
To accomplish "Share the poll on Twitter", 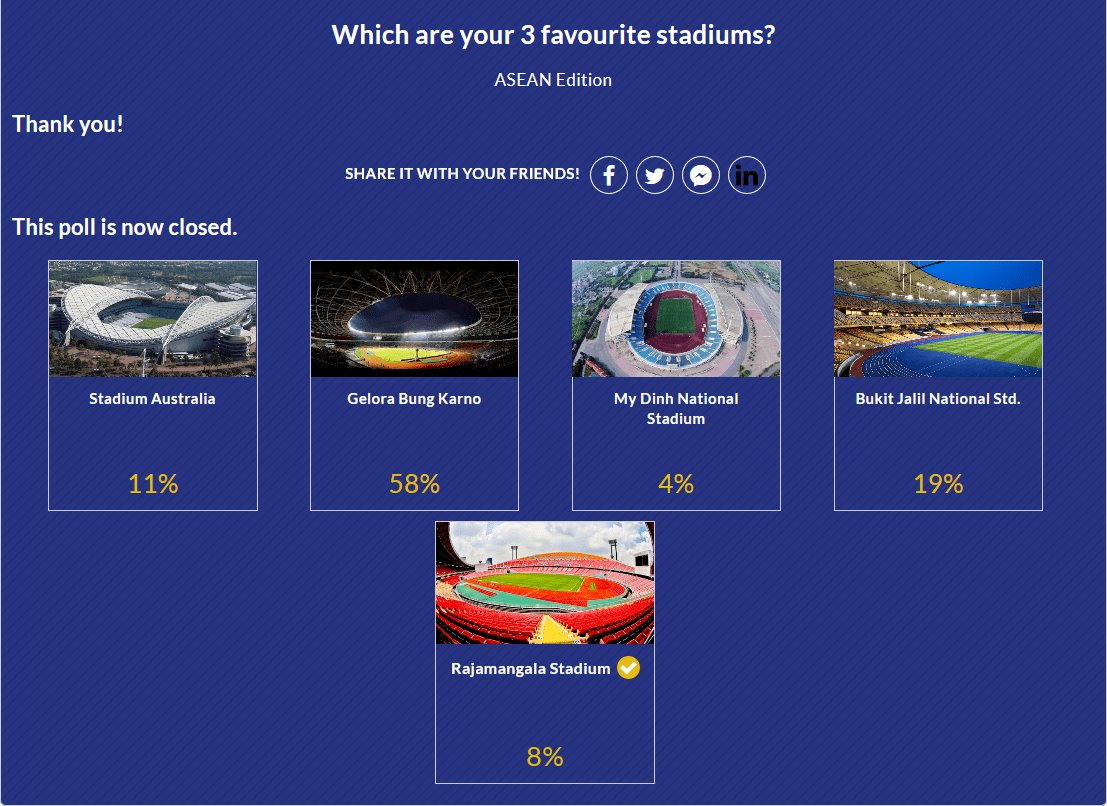I will [x=654, y=175].
